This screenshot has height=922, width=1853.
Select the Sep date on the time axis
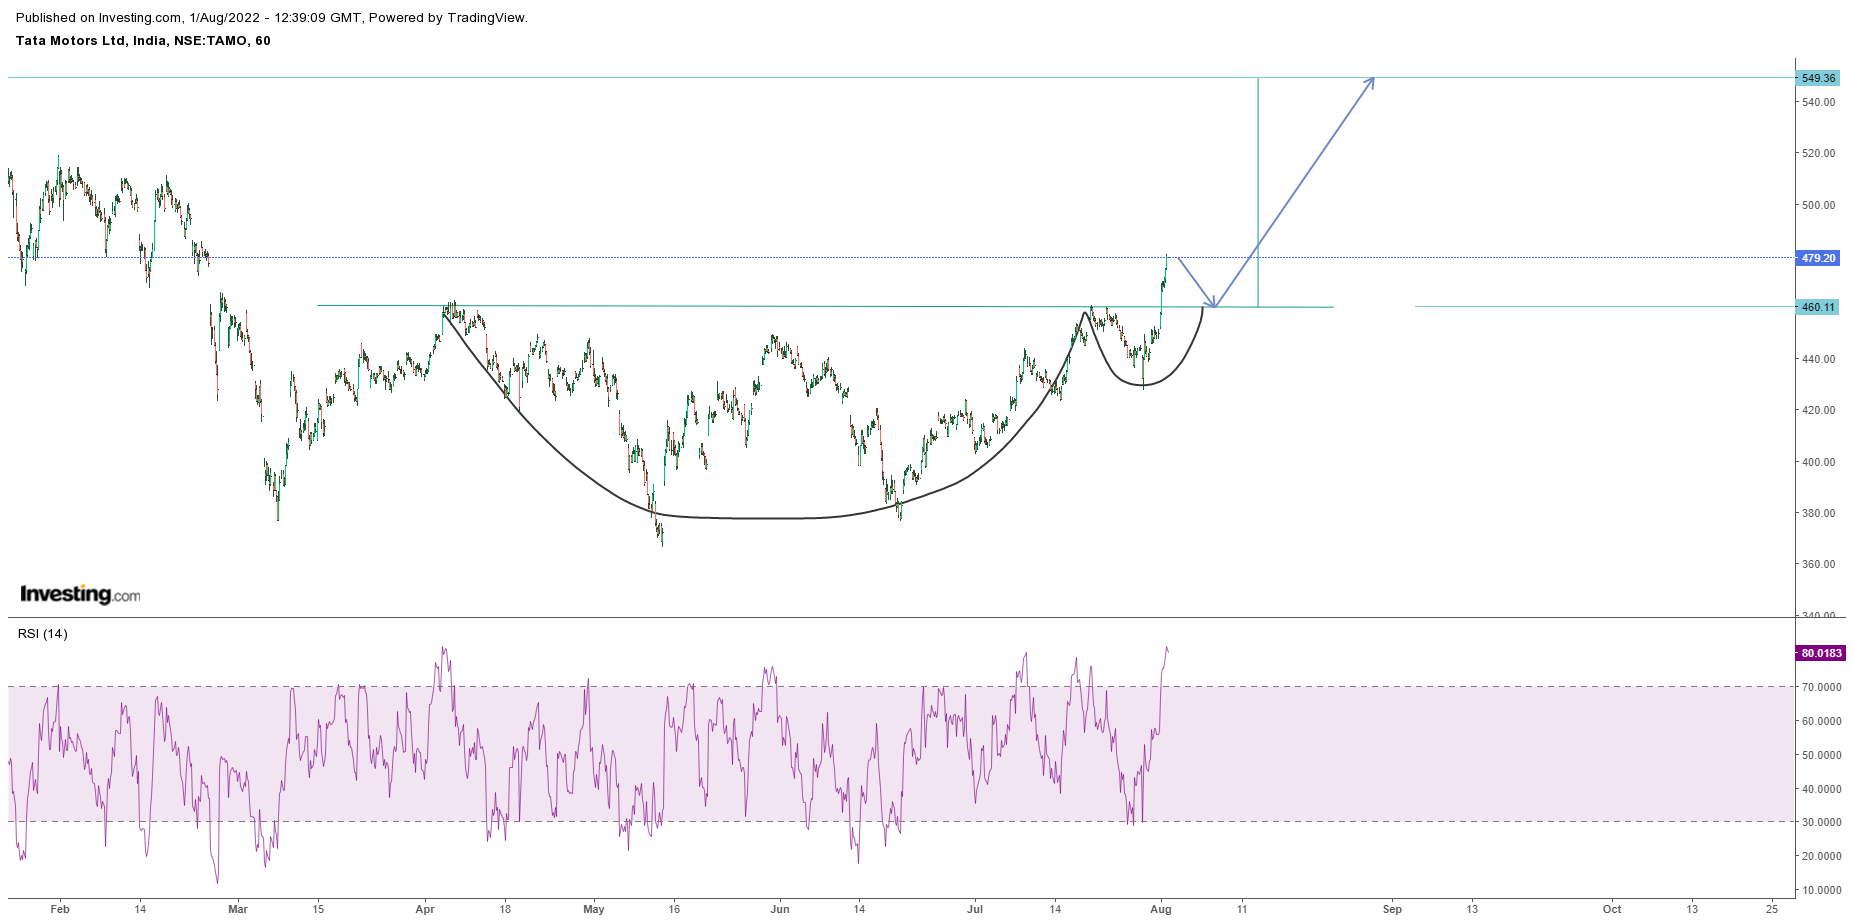pos(1392,909)
